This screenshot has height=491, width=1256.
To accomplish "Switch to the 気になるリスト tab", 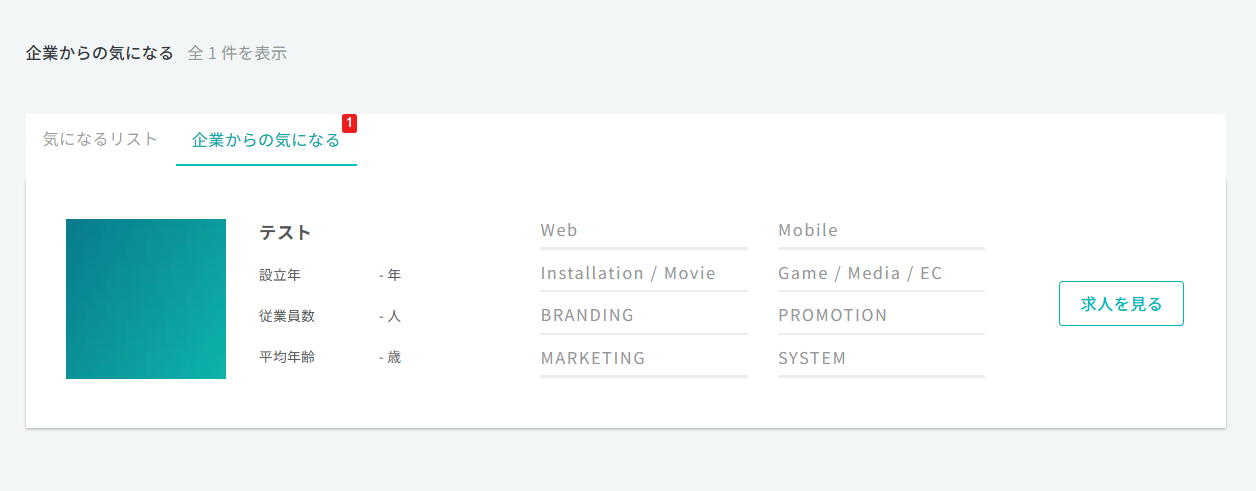I will [x=100, y=139].
